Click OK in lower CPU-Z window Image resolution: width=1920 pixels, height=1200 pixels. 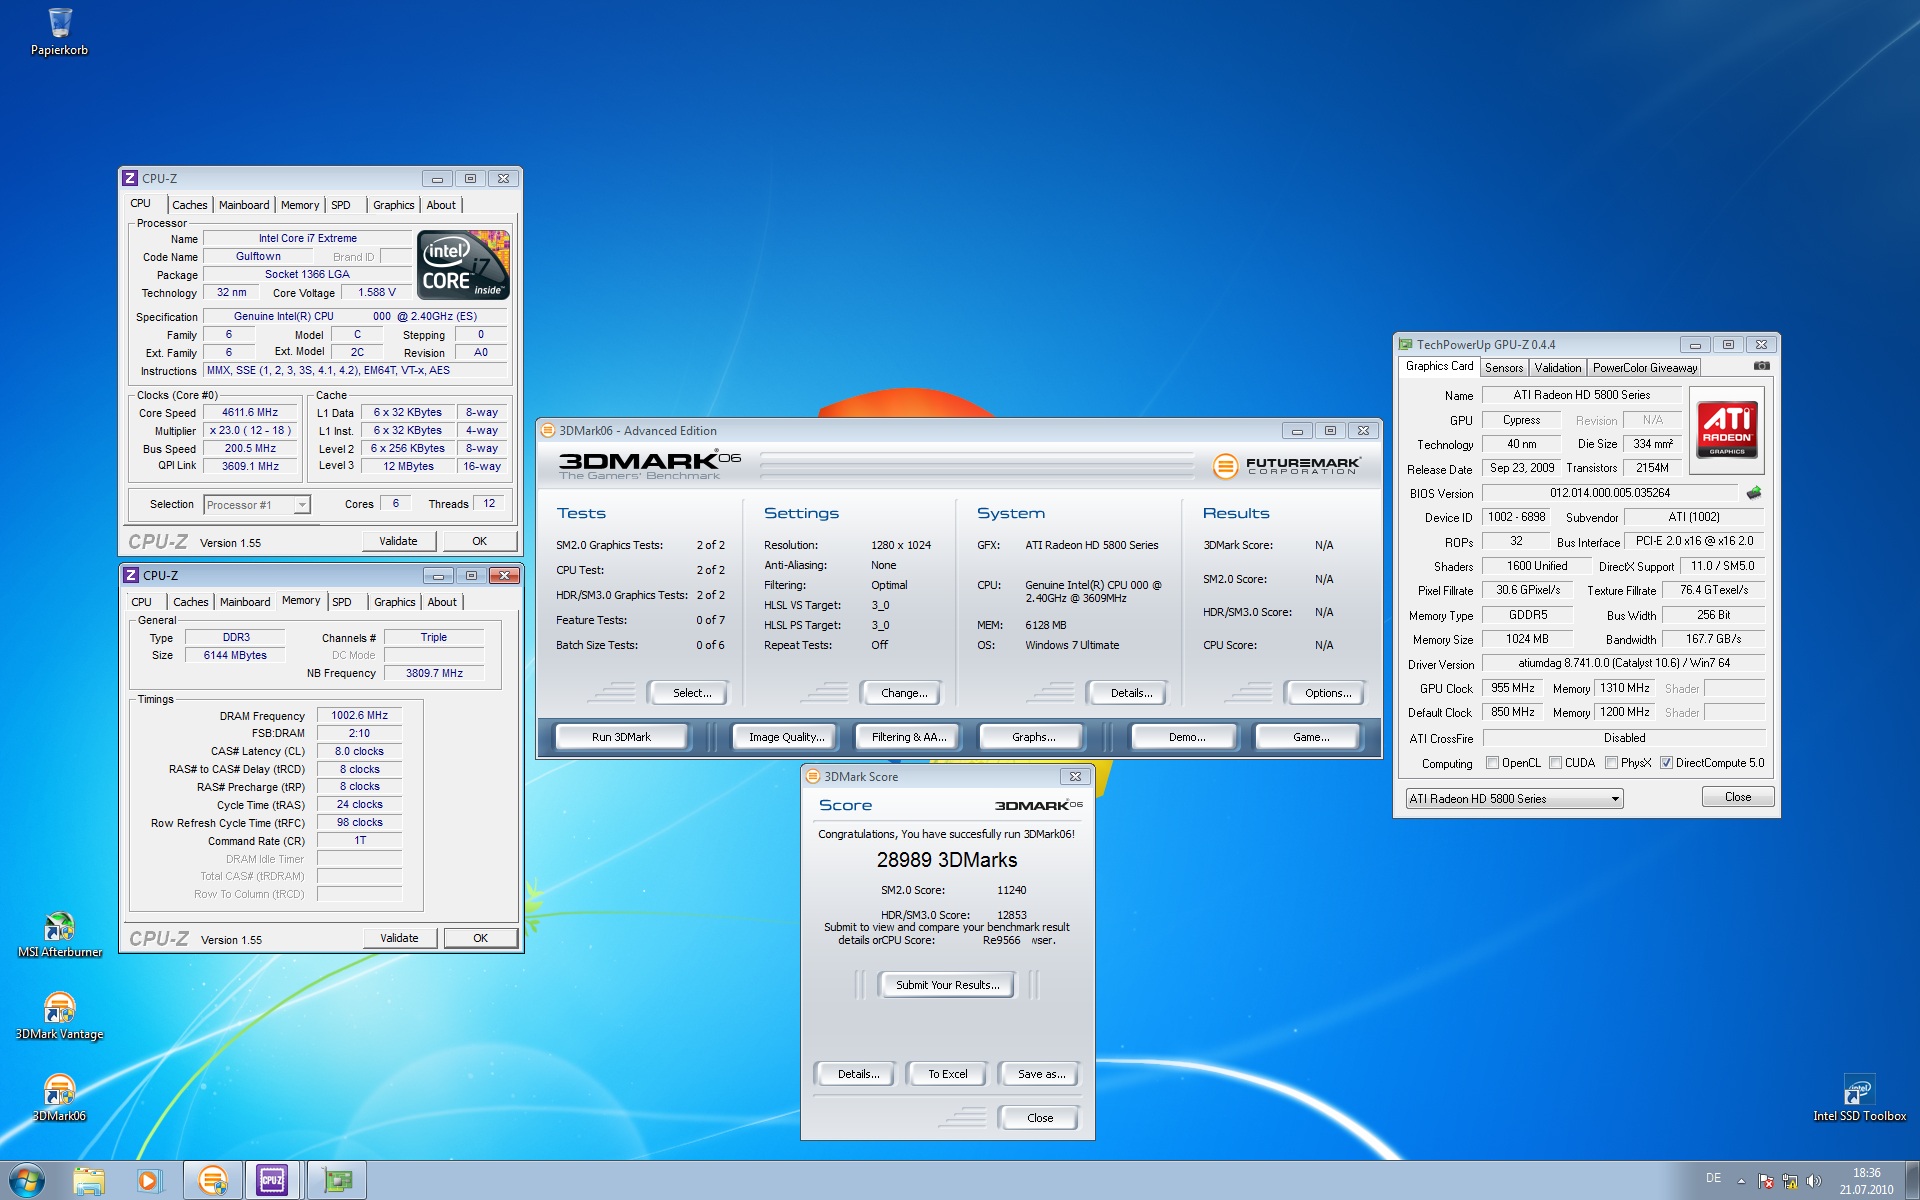[x=480, y=938]
